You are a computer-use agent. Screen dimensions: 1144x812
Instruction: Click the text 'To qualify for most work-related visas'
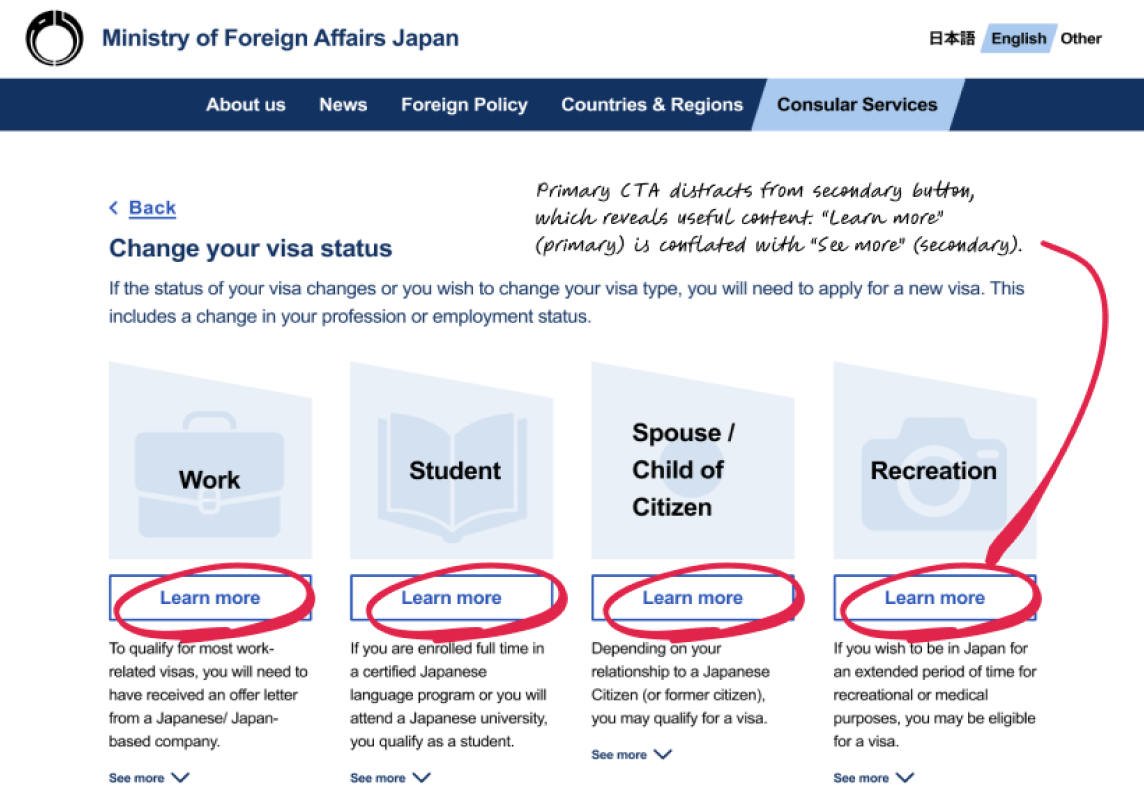point(209,695)
